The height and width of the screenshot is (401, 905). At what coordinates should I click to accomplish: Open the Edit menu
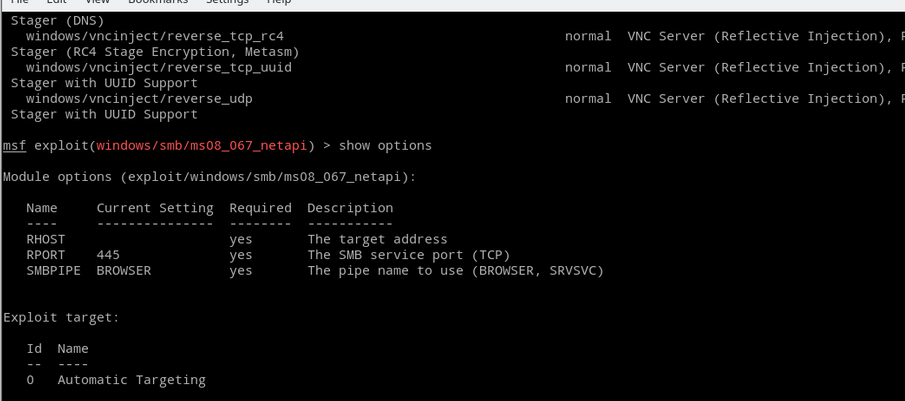point(56,2)
